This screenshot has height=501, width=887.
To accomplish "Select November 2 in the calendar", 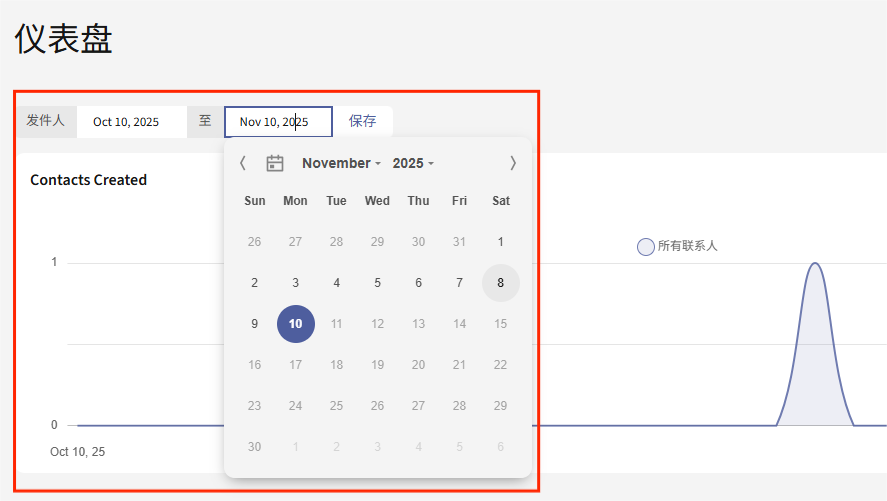I will [x=255, y=283].
